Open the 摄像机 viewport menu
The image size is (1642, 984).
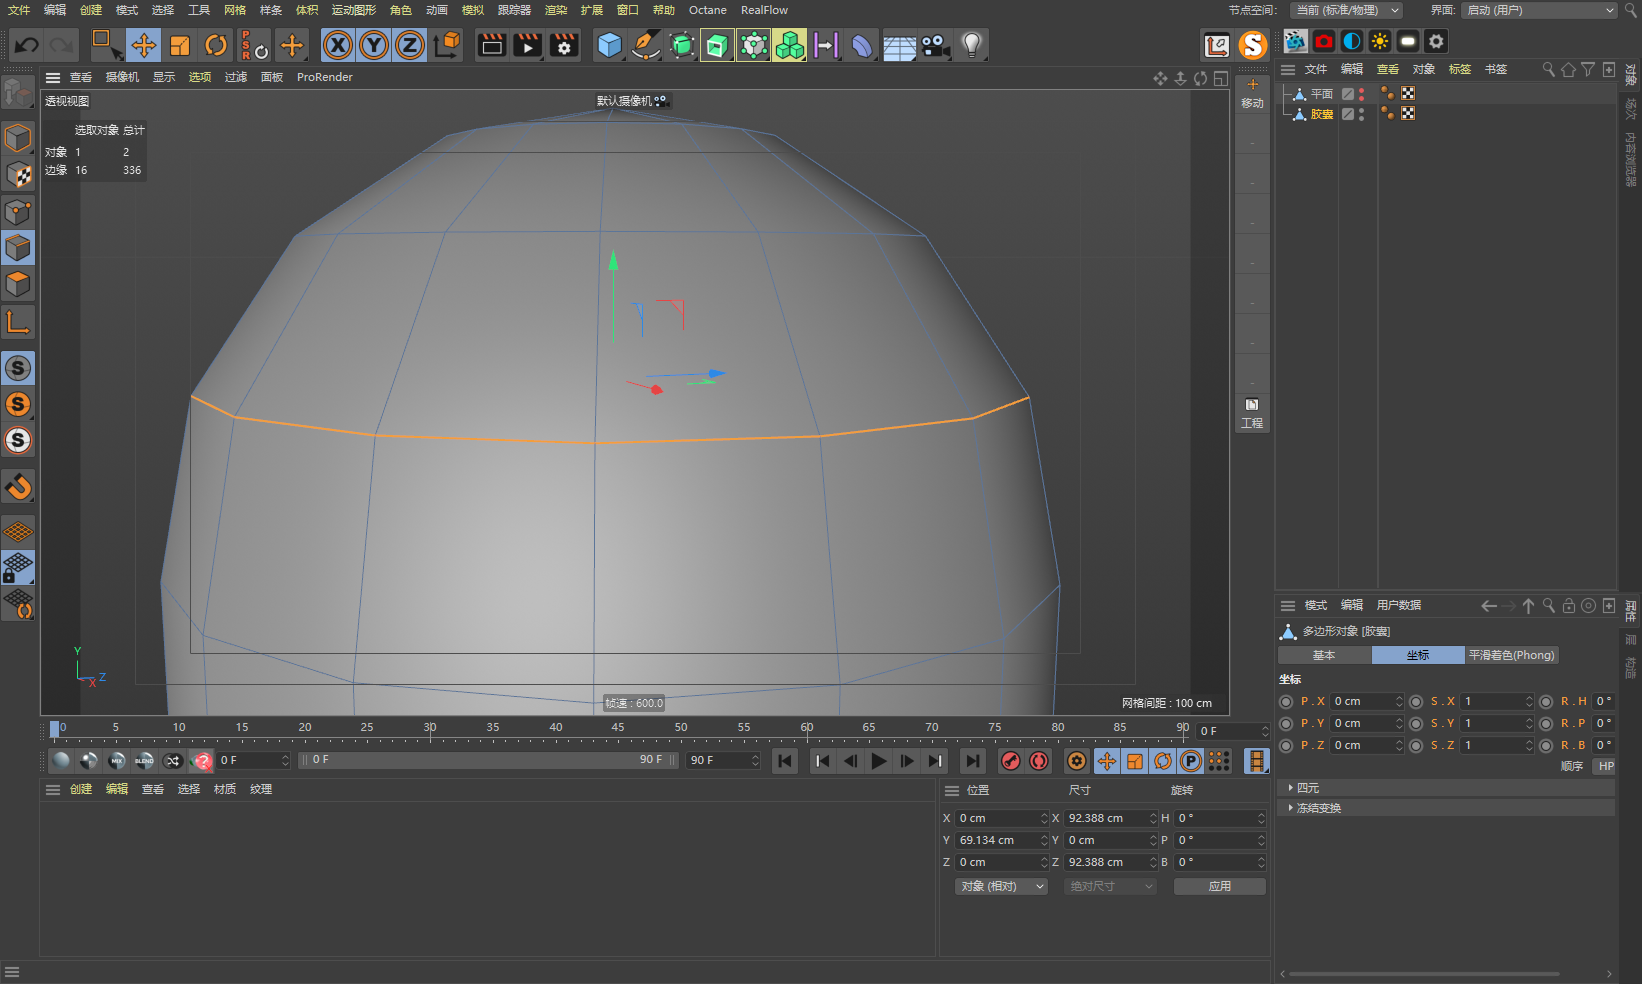122,77
